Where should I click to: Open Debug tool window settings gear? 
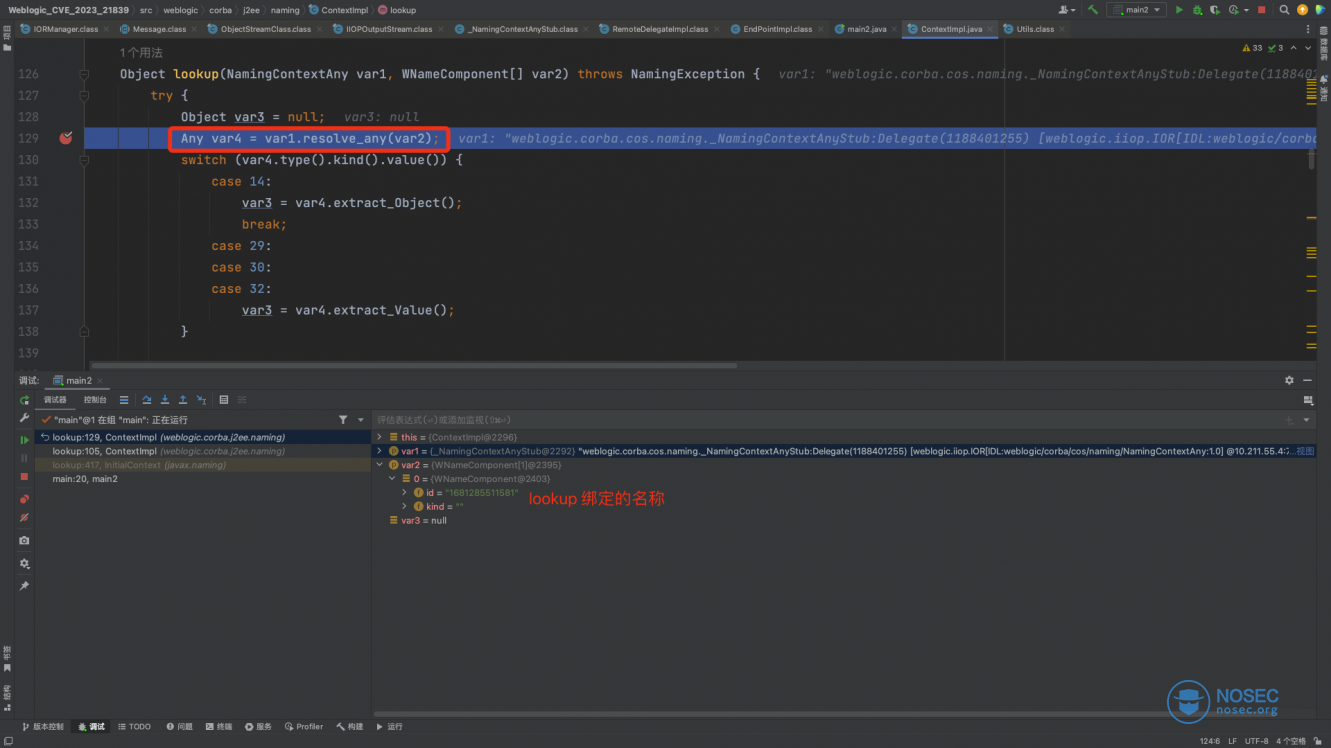(x=1289, y=380)
